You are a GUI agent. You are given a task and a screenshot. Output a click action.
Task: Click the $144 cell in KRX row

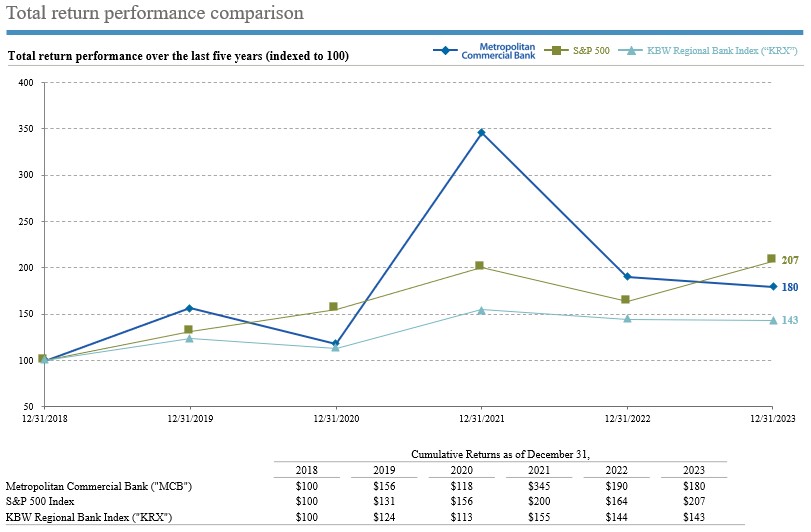click(617, 517)
